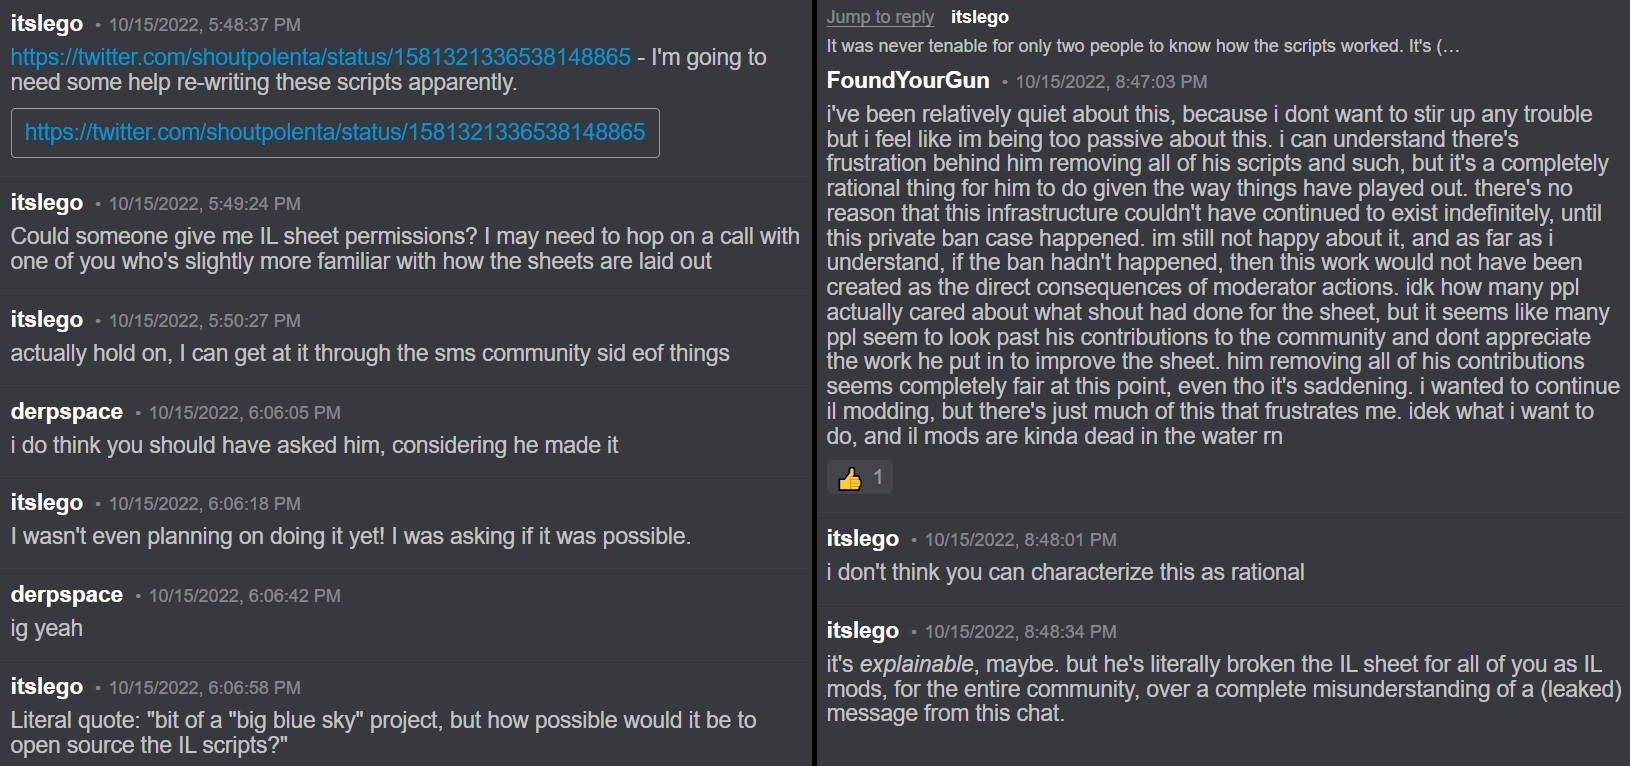Click the itslego username at 5:49:24 PM
This screenshot has height=766, width=1630.
point(47,203)
